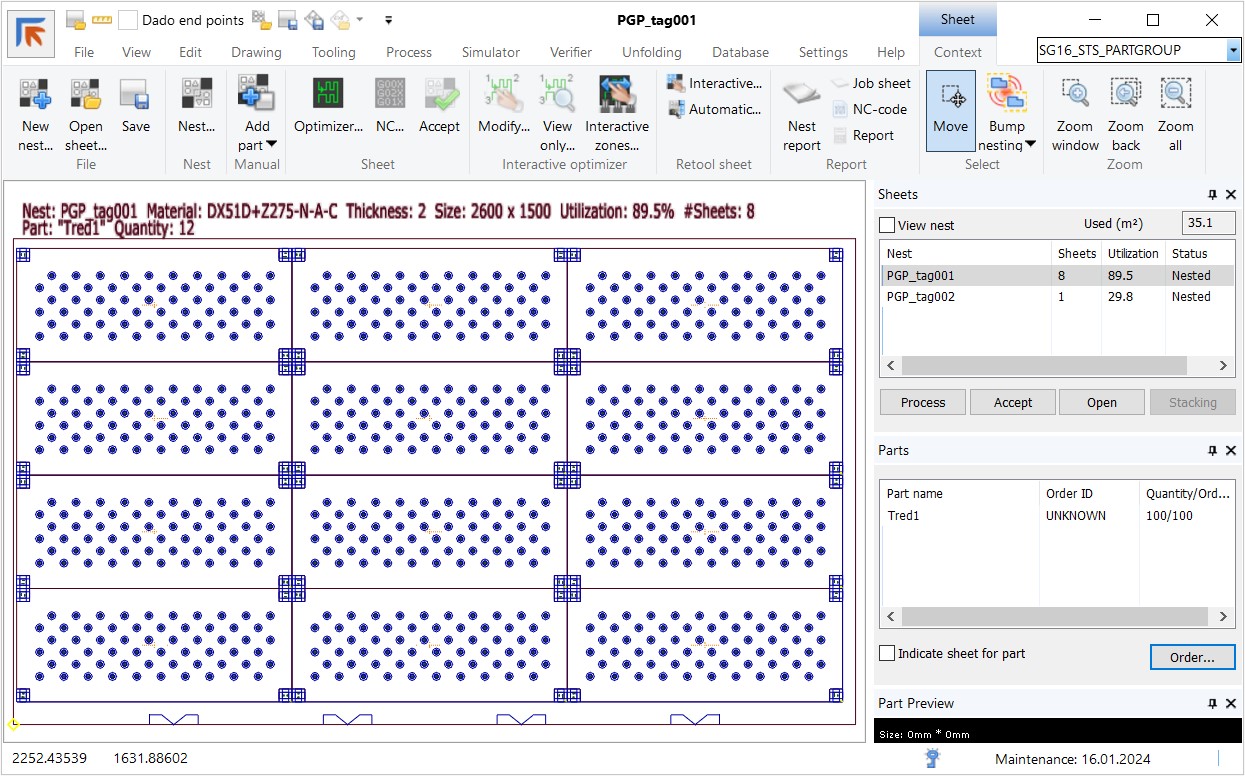The image size is (1245, 776).
Task: Click the Zoom all icon
Action: click(1175, 96)
